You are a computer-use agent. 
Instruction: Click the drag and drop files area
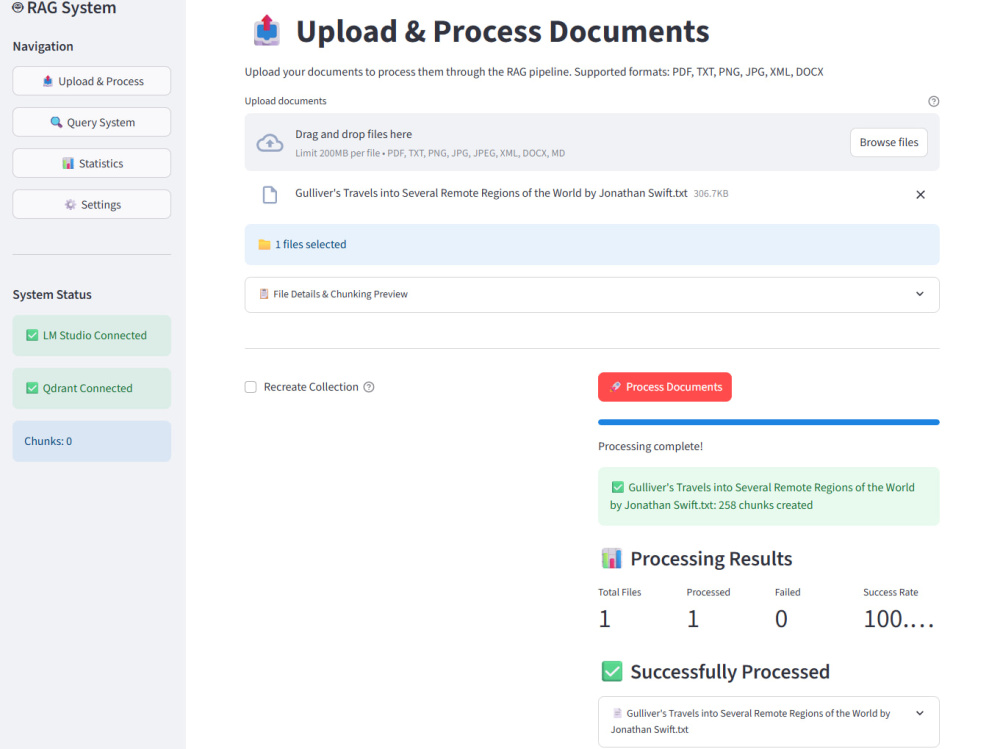coord(592,142)
